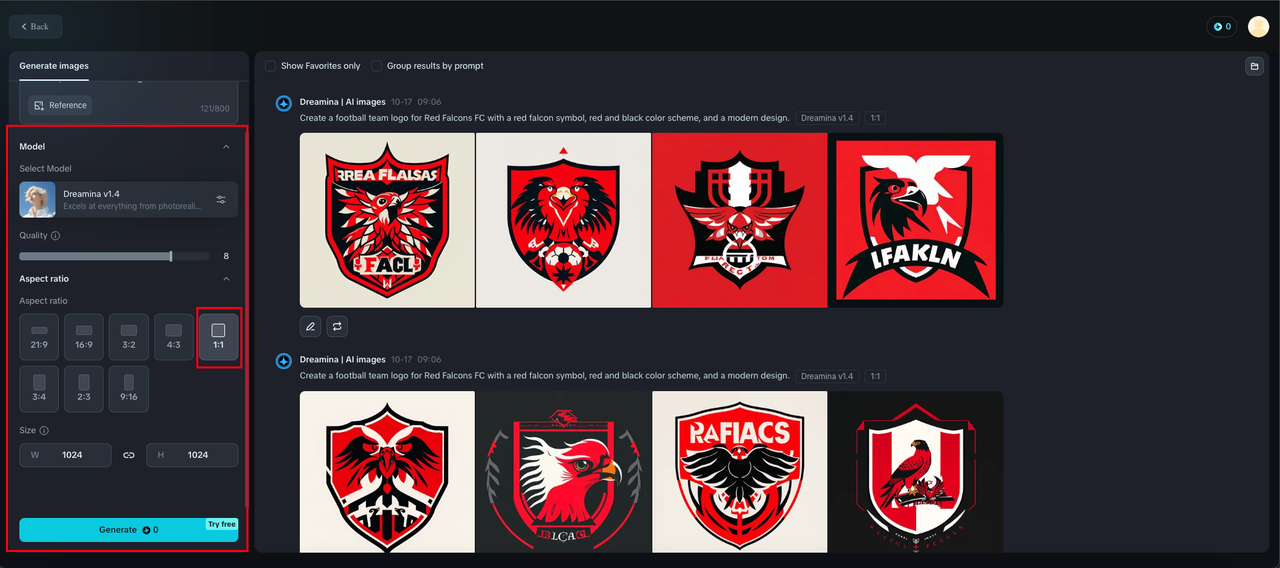Open model settings sliders icon

pyautogui.click(x=221, y=200)
